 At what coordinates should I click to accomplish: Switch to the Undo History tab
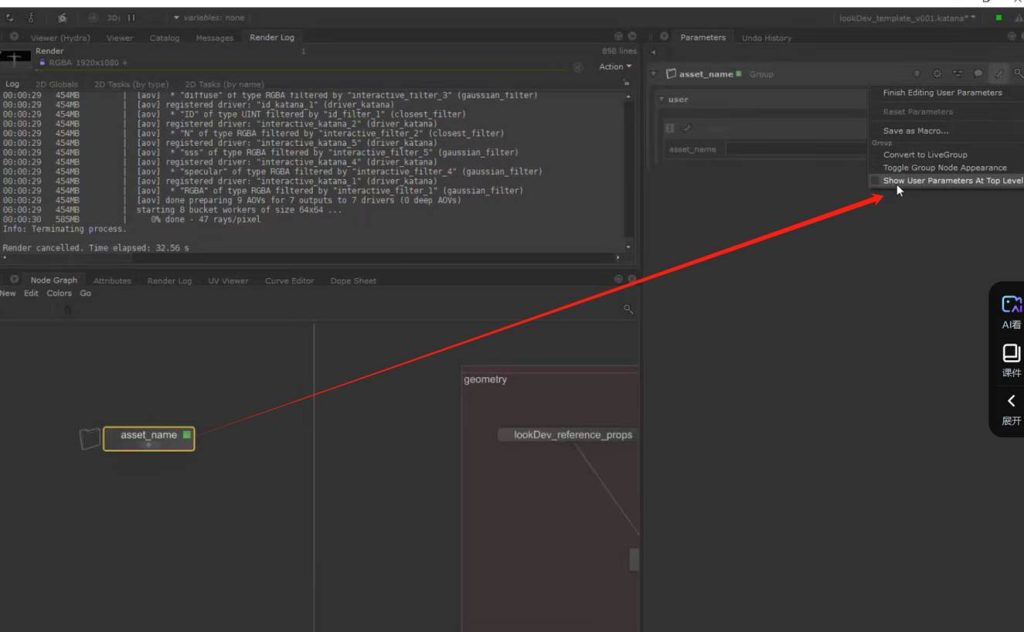766,38
